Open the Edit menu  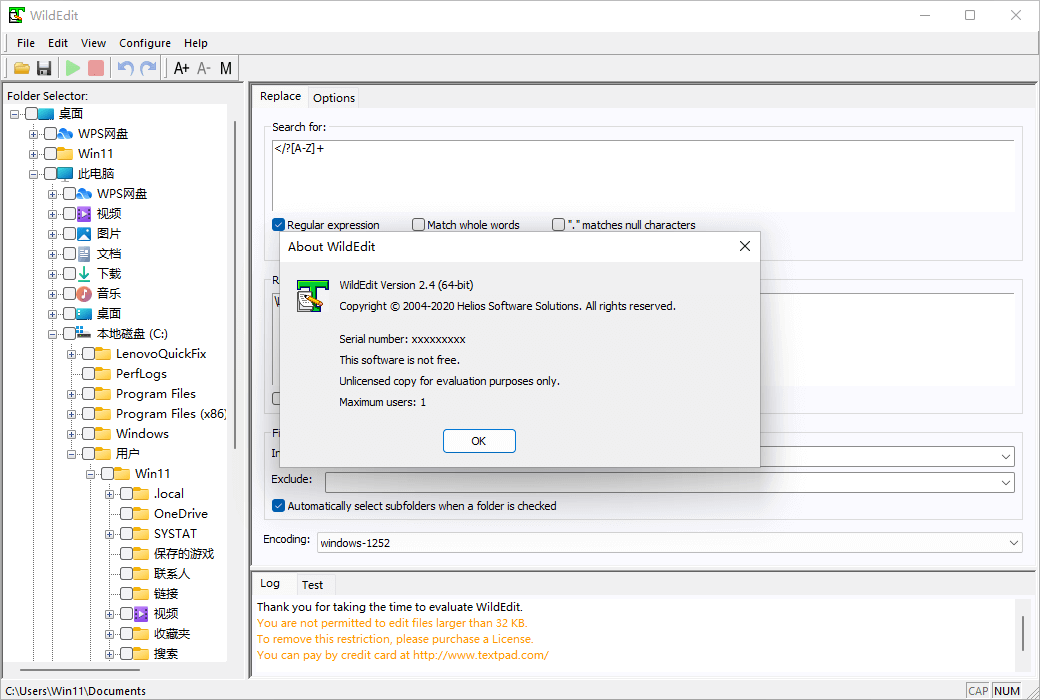pos(58,43)
